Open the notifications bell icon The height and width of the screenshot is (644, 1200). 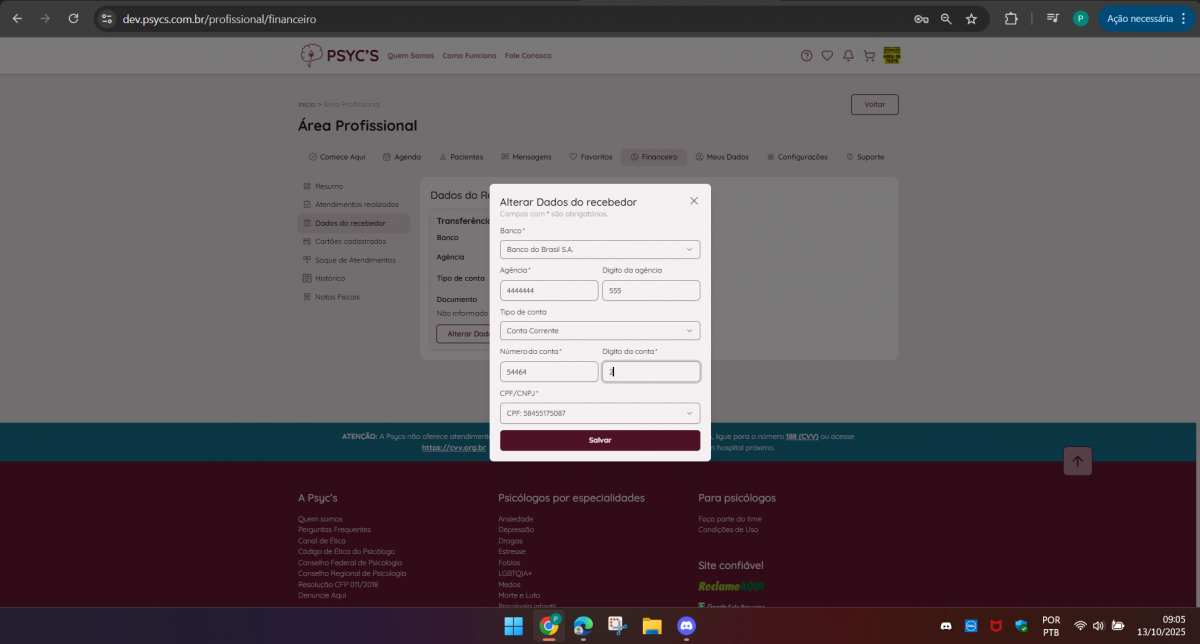click(x=848, y=56)
